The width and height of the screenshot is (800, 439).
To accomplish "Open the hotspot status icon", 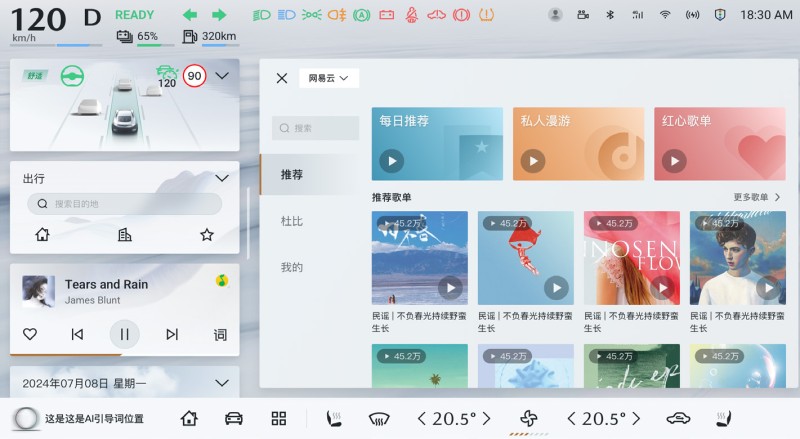I will pyautogui.click(x=692, y=15).
